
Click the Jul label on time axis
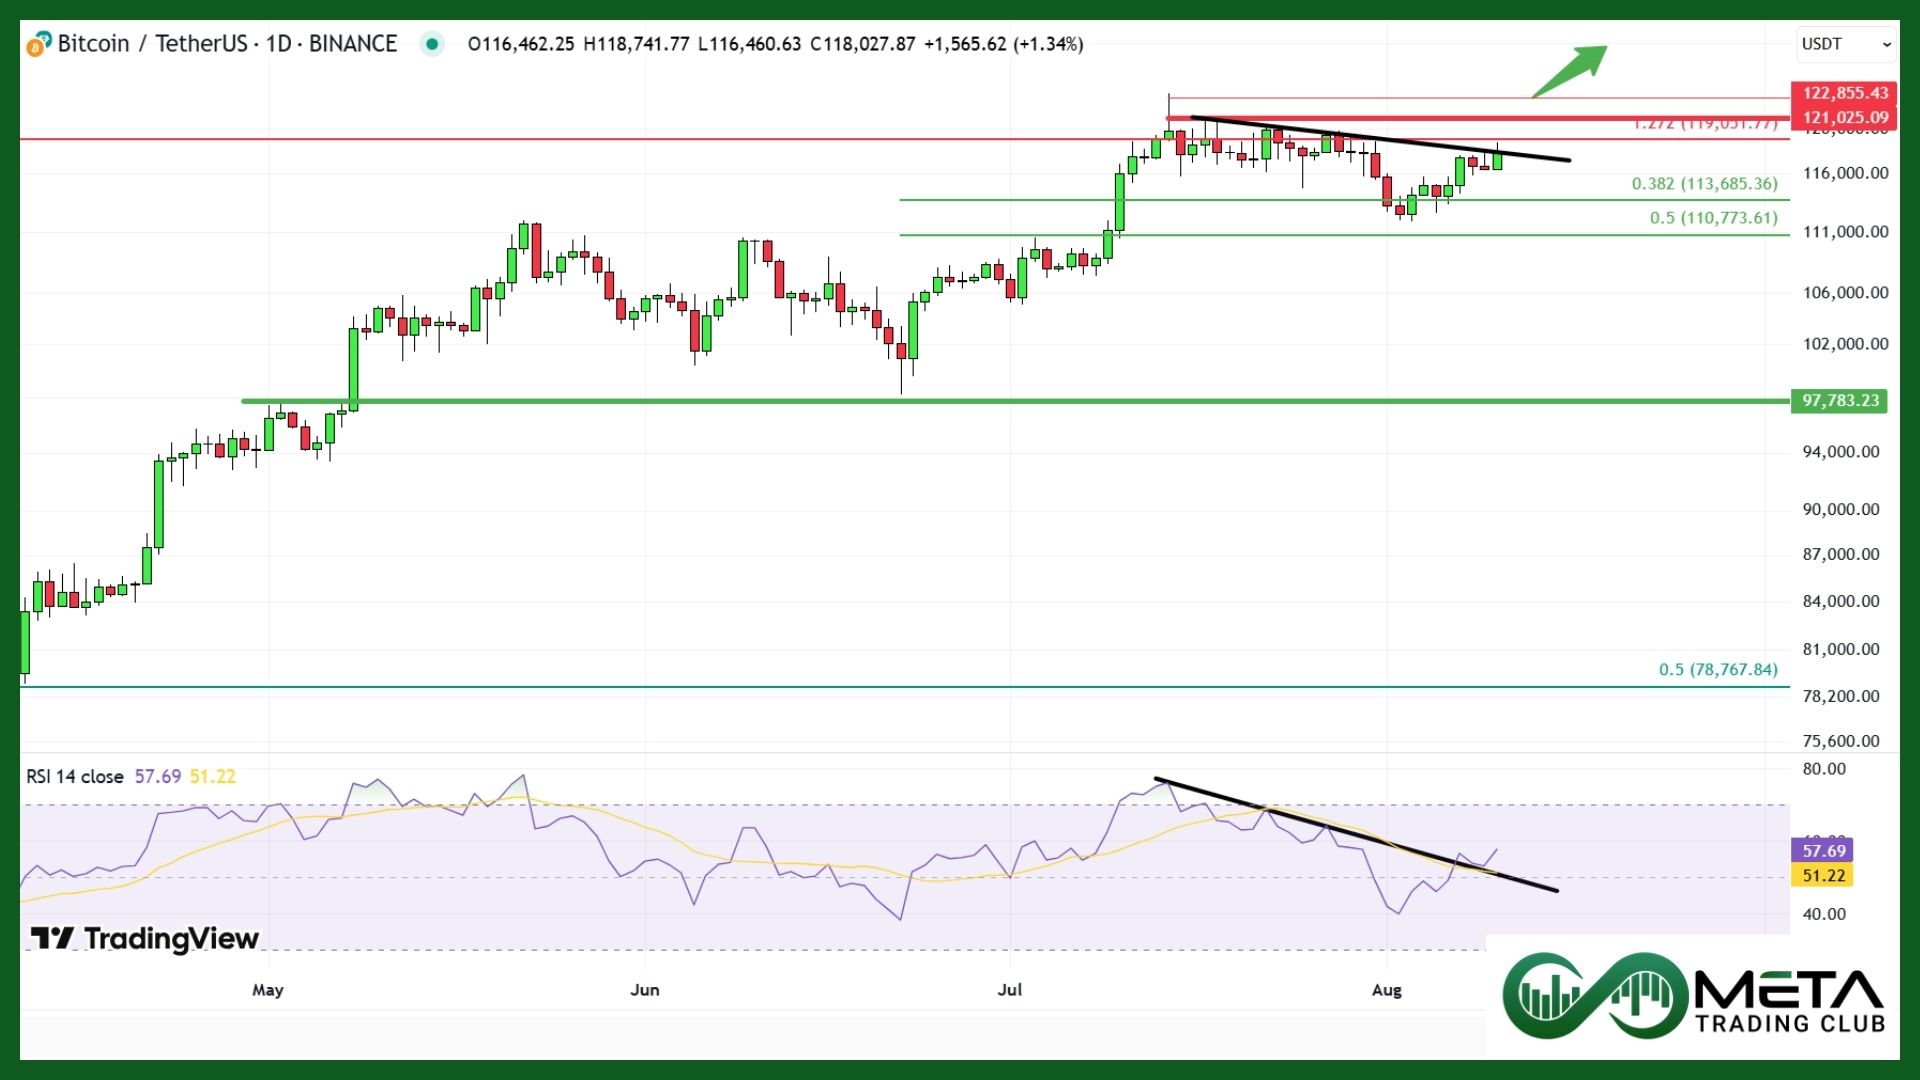tap(1010, 990)
